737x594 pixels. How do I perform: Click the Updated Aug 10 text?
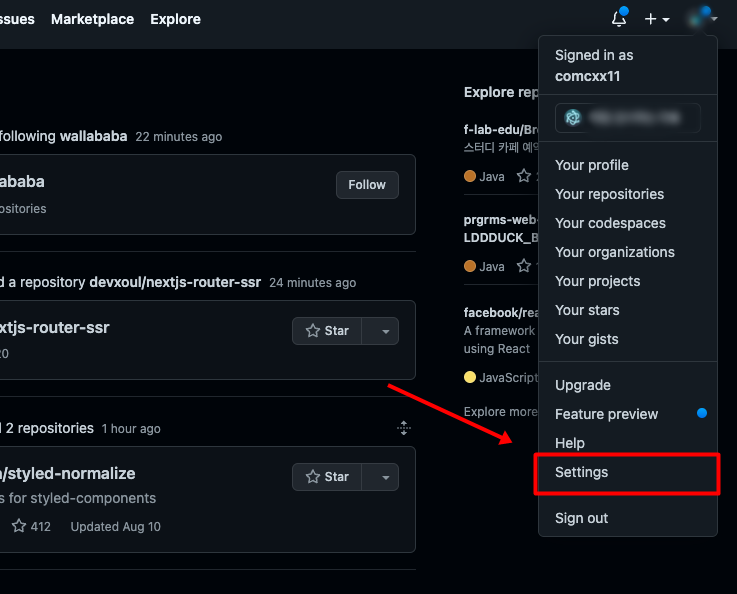point(116,527)
